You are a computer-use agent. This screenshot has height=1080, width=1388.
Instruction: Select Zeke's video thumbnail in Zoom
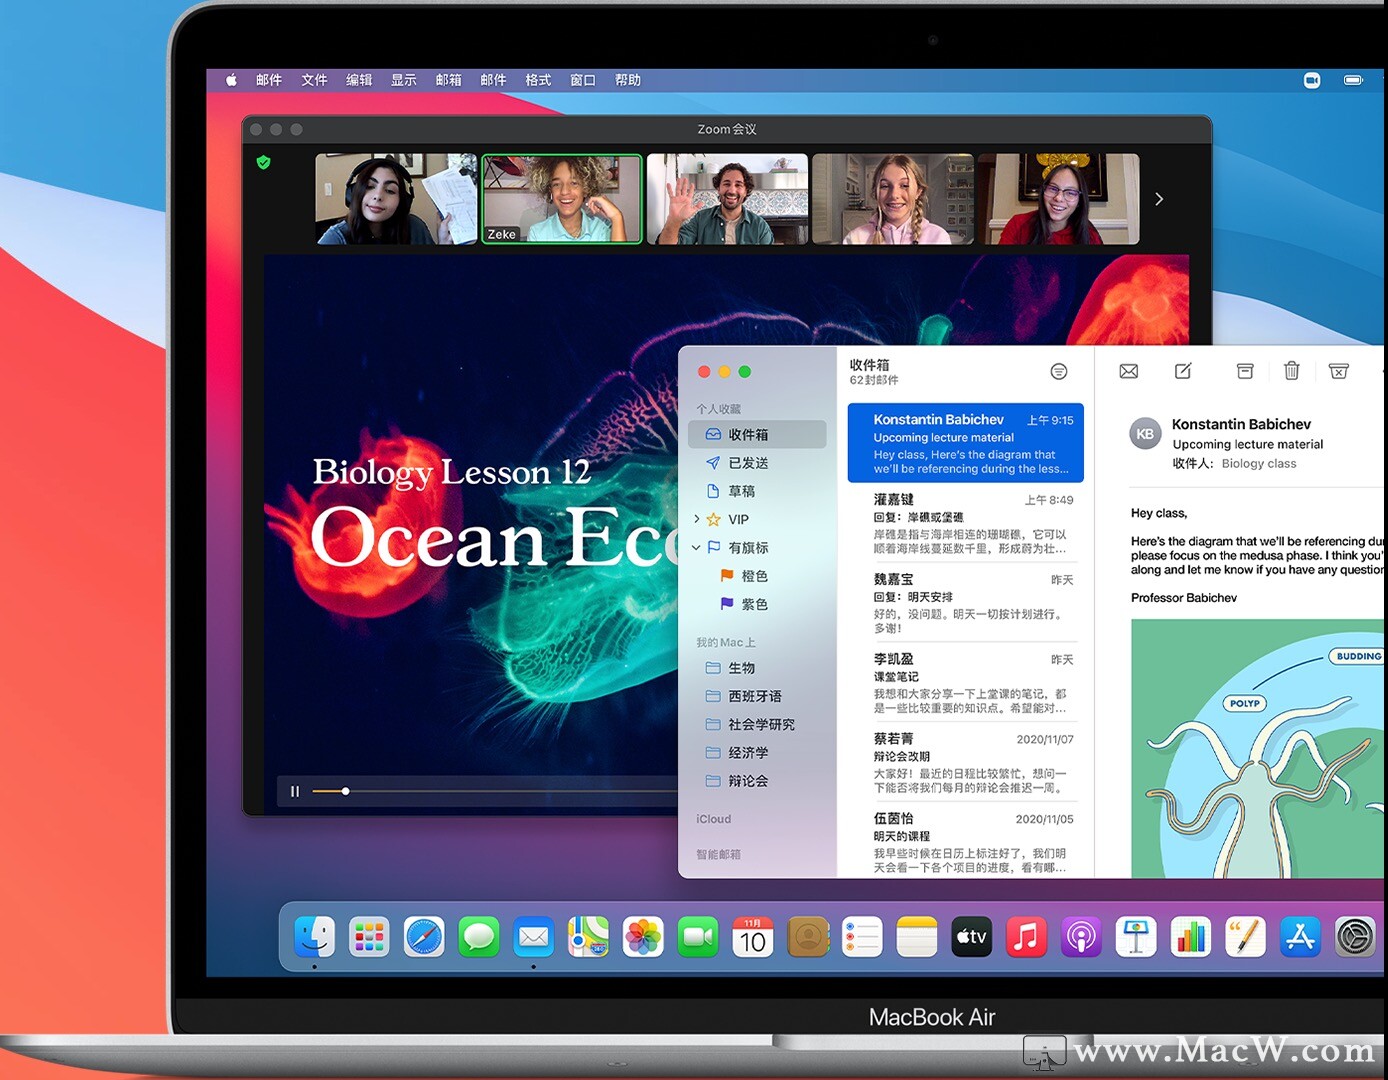(562, 199)
